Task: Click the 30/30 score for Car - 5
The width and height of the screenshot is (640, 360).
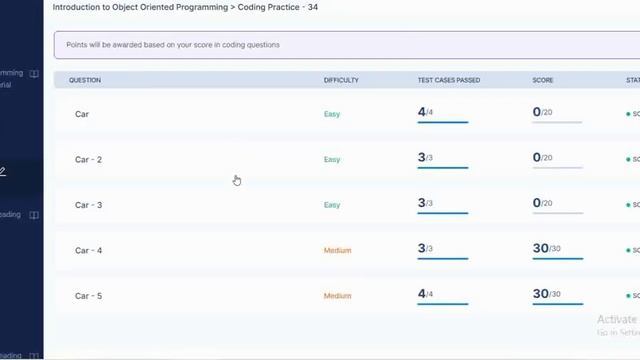Action: [x=547, y=293]
